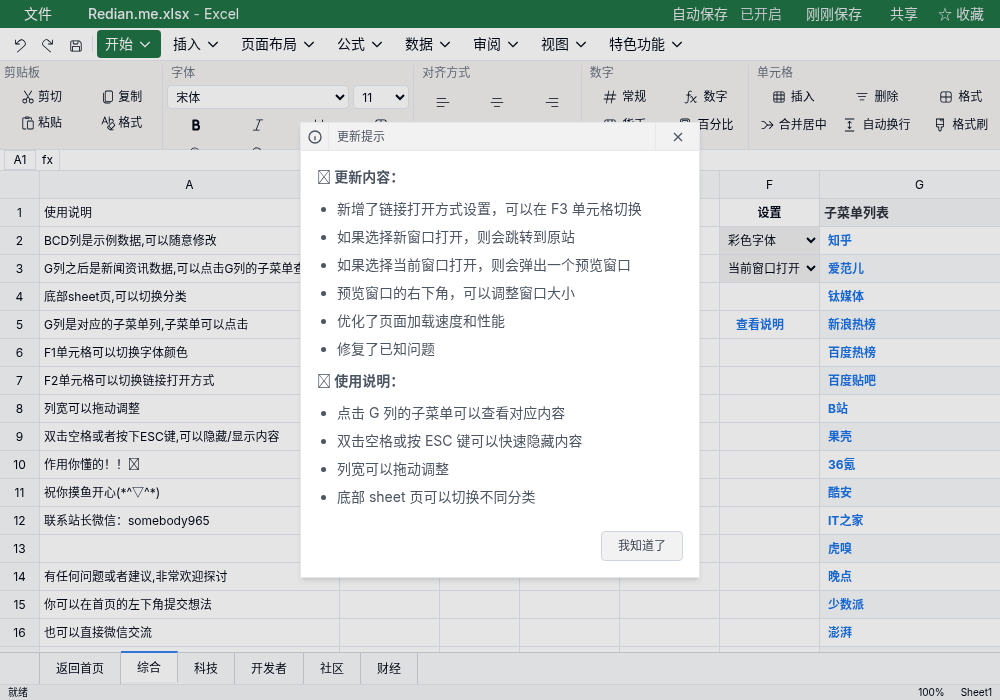Click the 返回首页 tab
1000x700 pixels.
click(x=80, y=668)
